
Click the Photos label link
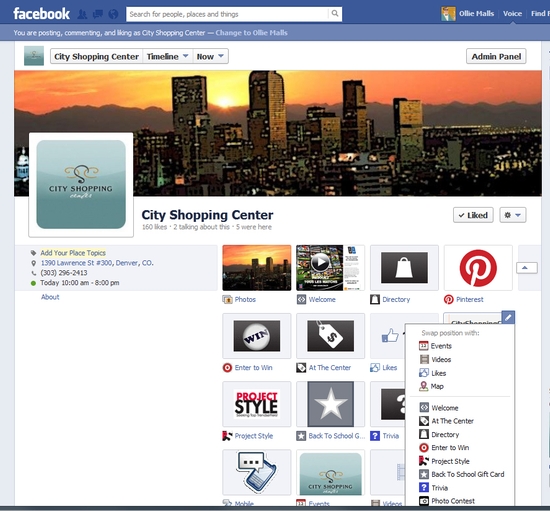click(x=245, y=300)
